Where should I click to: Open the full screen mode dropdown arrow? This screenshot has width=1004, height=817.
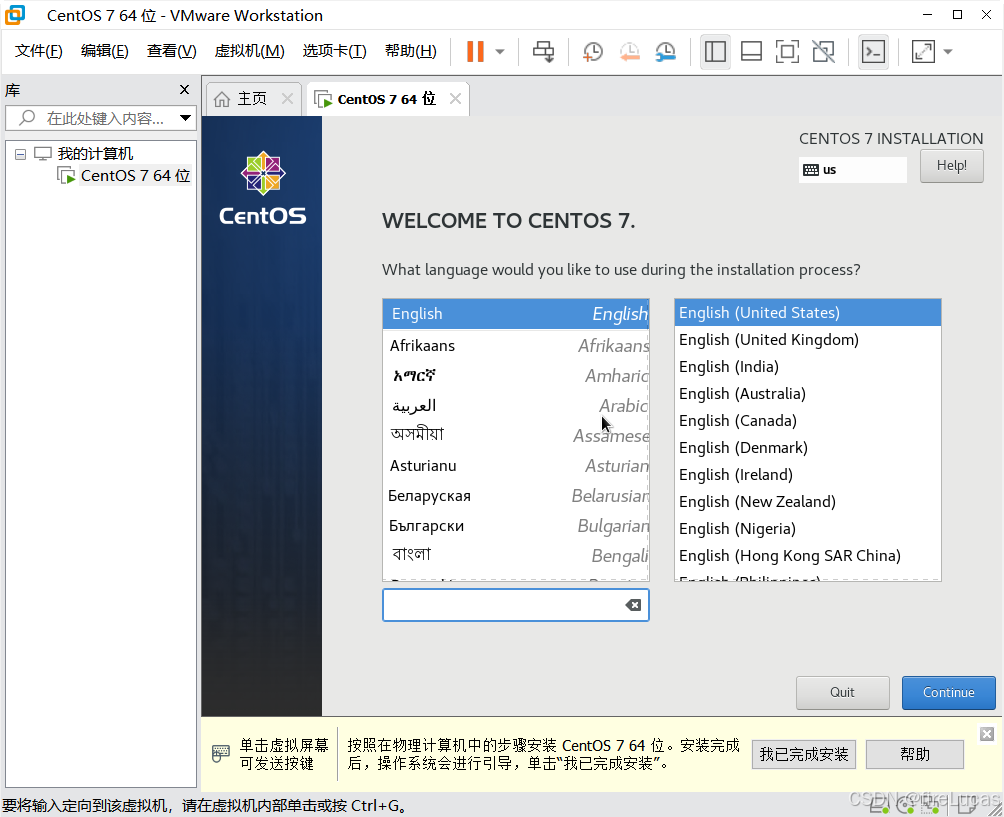(947, 51)
